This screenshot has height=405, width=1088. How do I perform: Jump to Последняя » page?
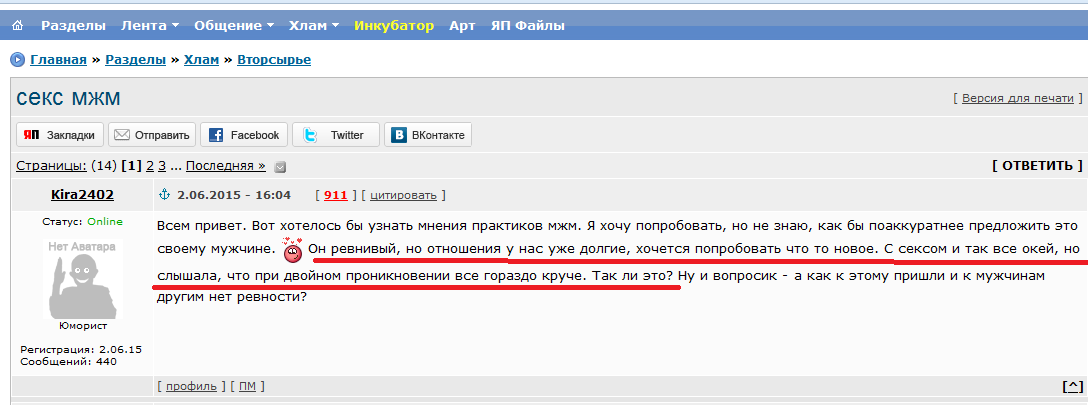226,166
